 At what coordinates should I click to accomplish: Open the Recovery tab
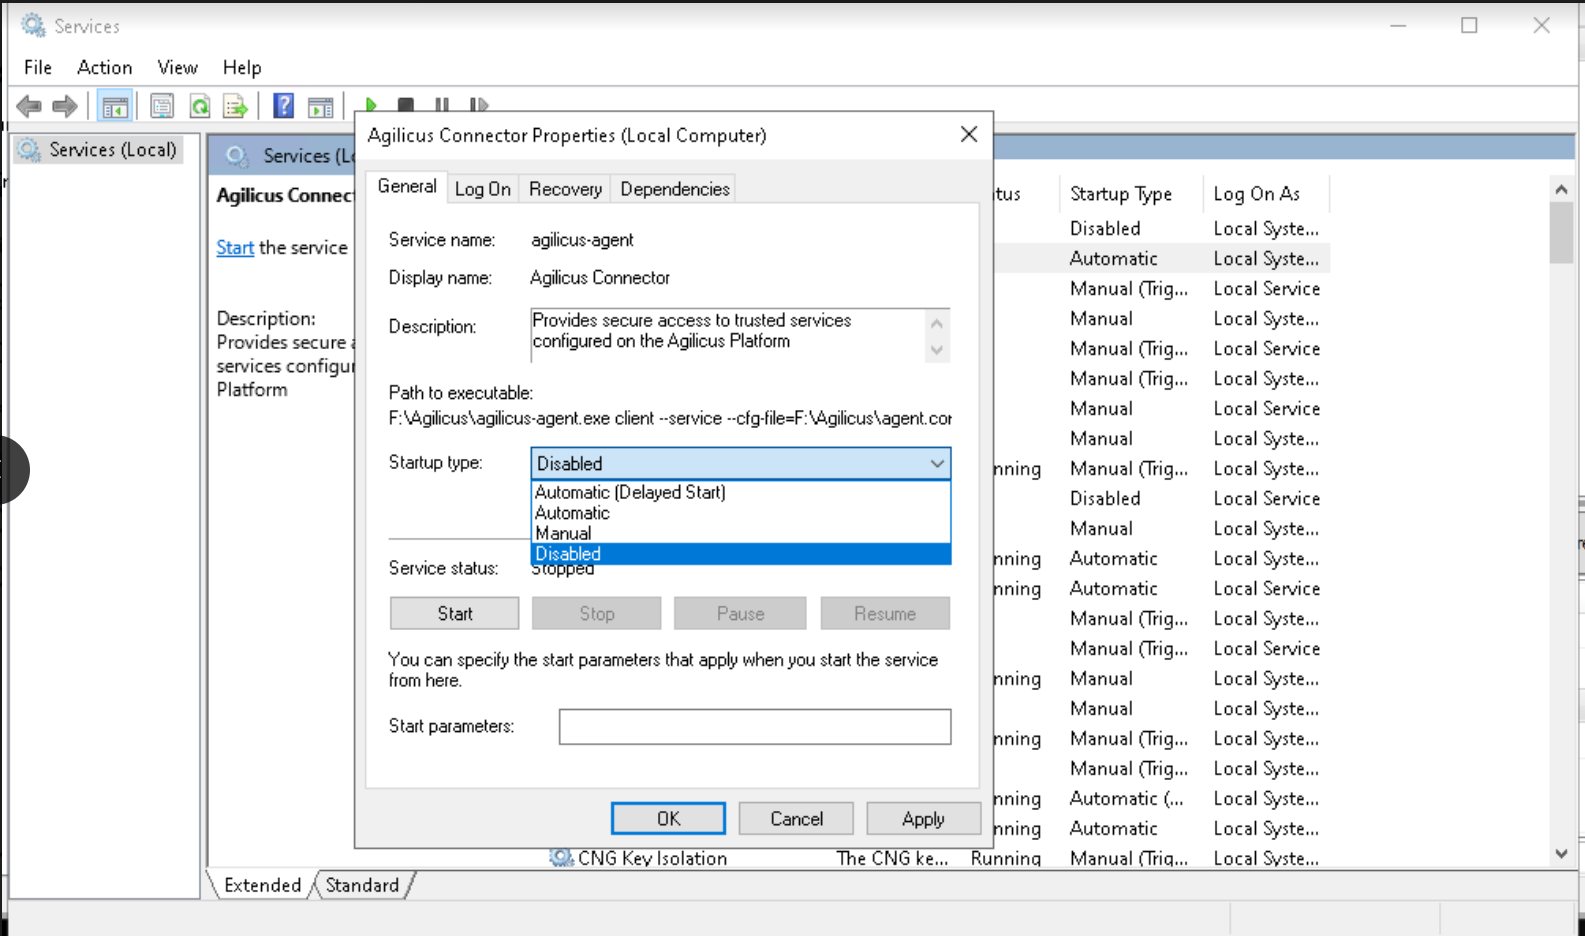[565, 189]
